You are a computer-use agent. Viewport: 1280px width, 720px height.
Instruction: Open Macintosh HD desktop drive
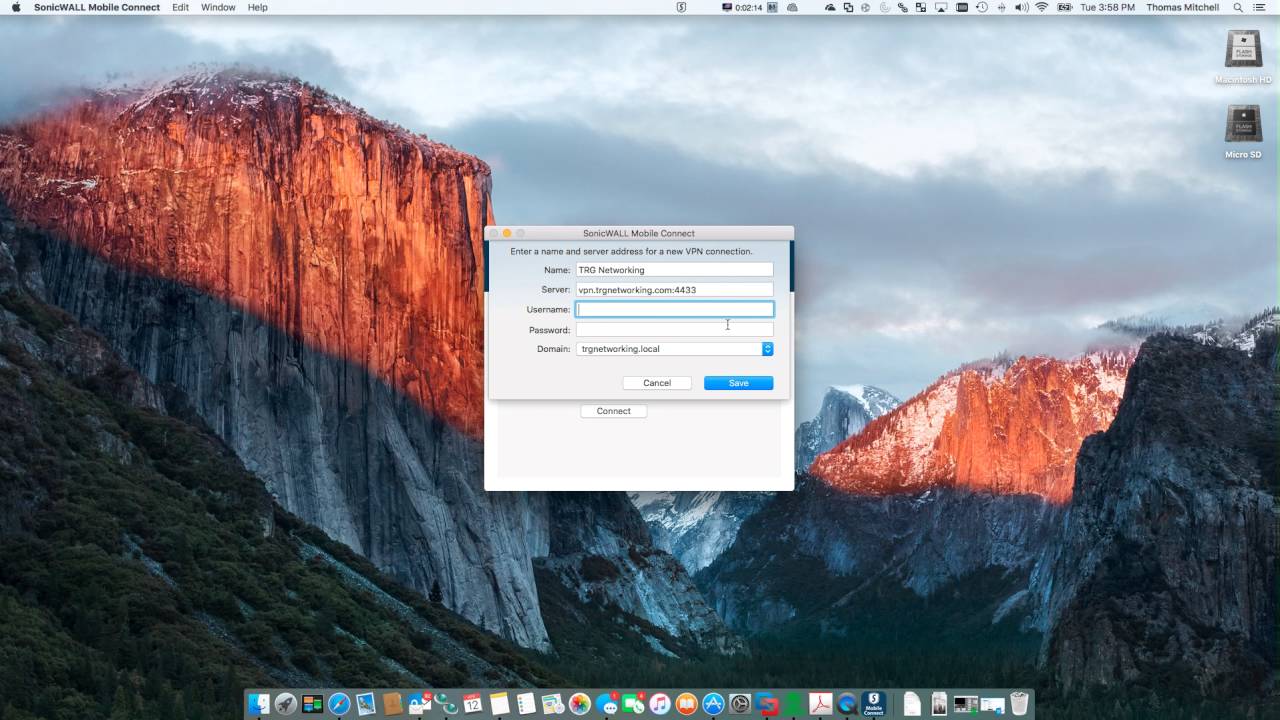coord(1243,56)
